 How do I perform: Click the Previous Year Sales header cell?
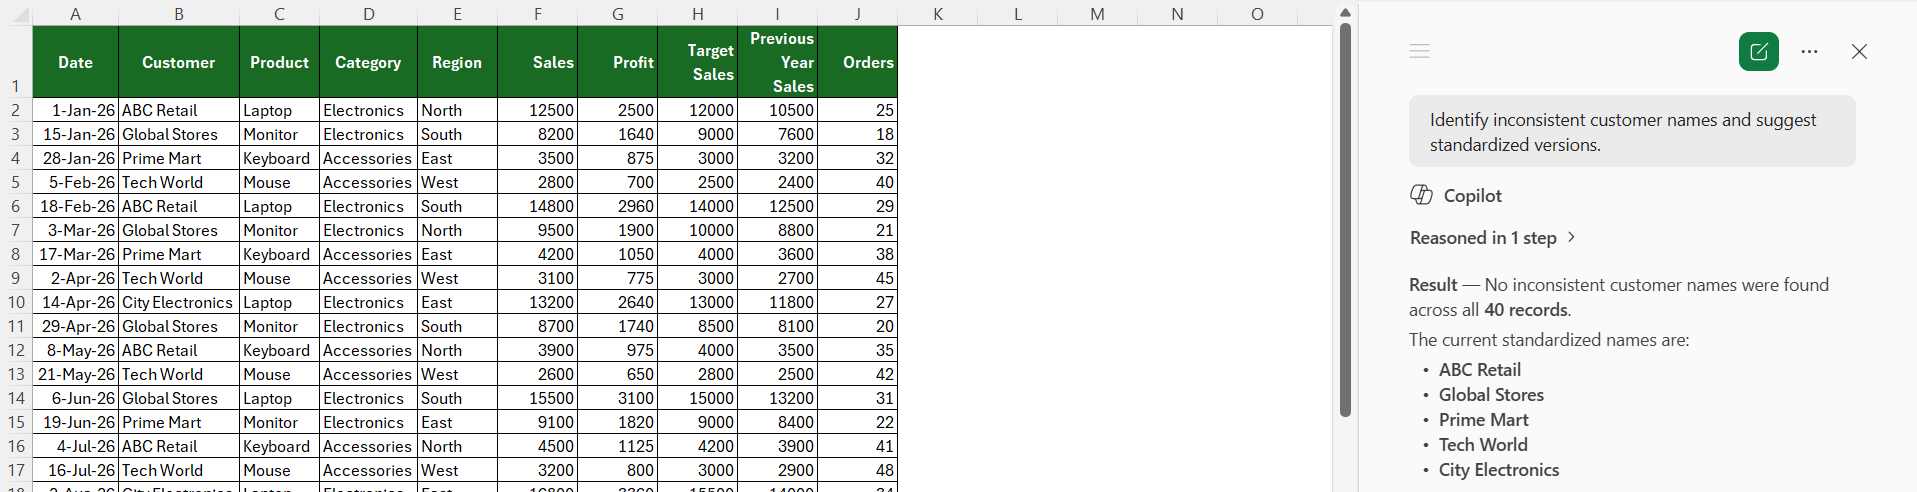point(778,62)
